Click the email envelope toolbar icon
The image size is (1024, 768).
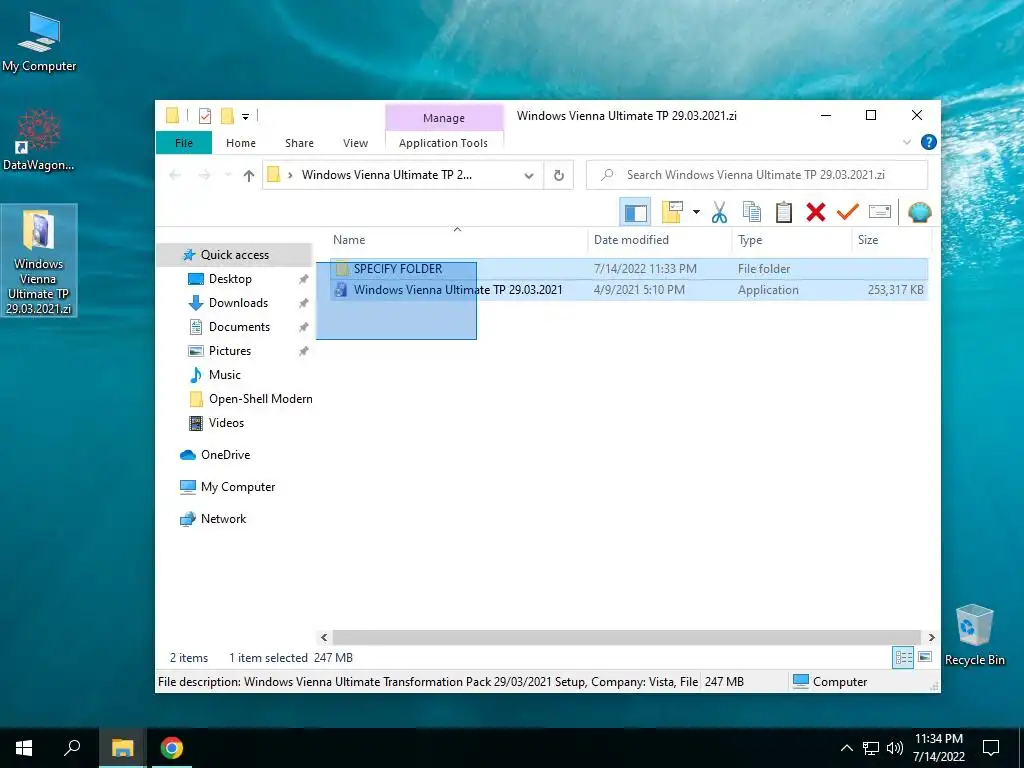pos(880,212)
